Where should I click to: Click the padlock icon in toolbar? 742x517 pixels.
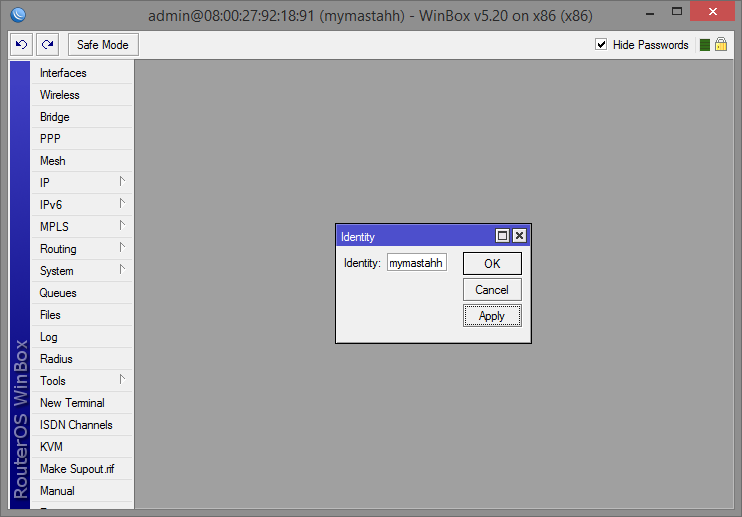(x=721, y=44)
